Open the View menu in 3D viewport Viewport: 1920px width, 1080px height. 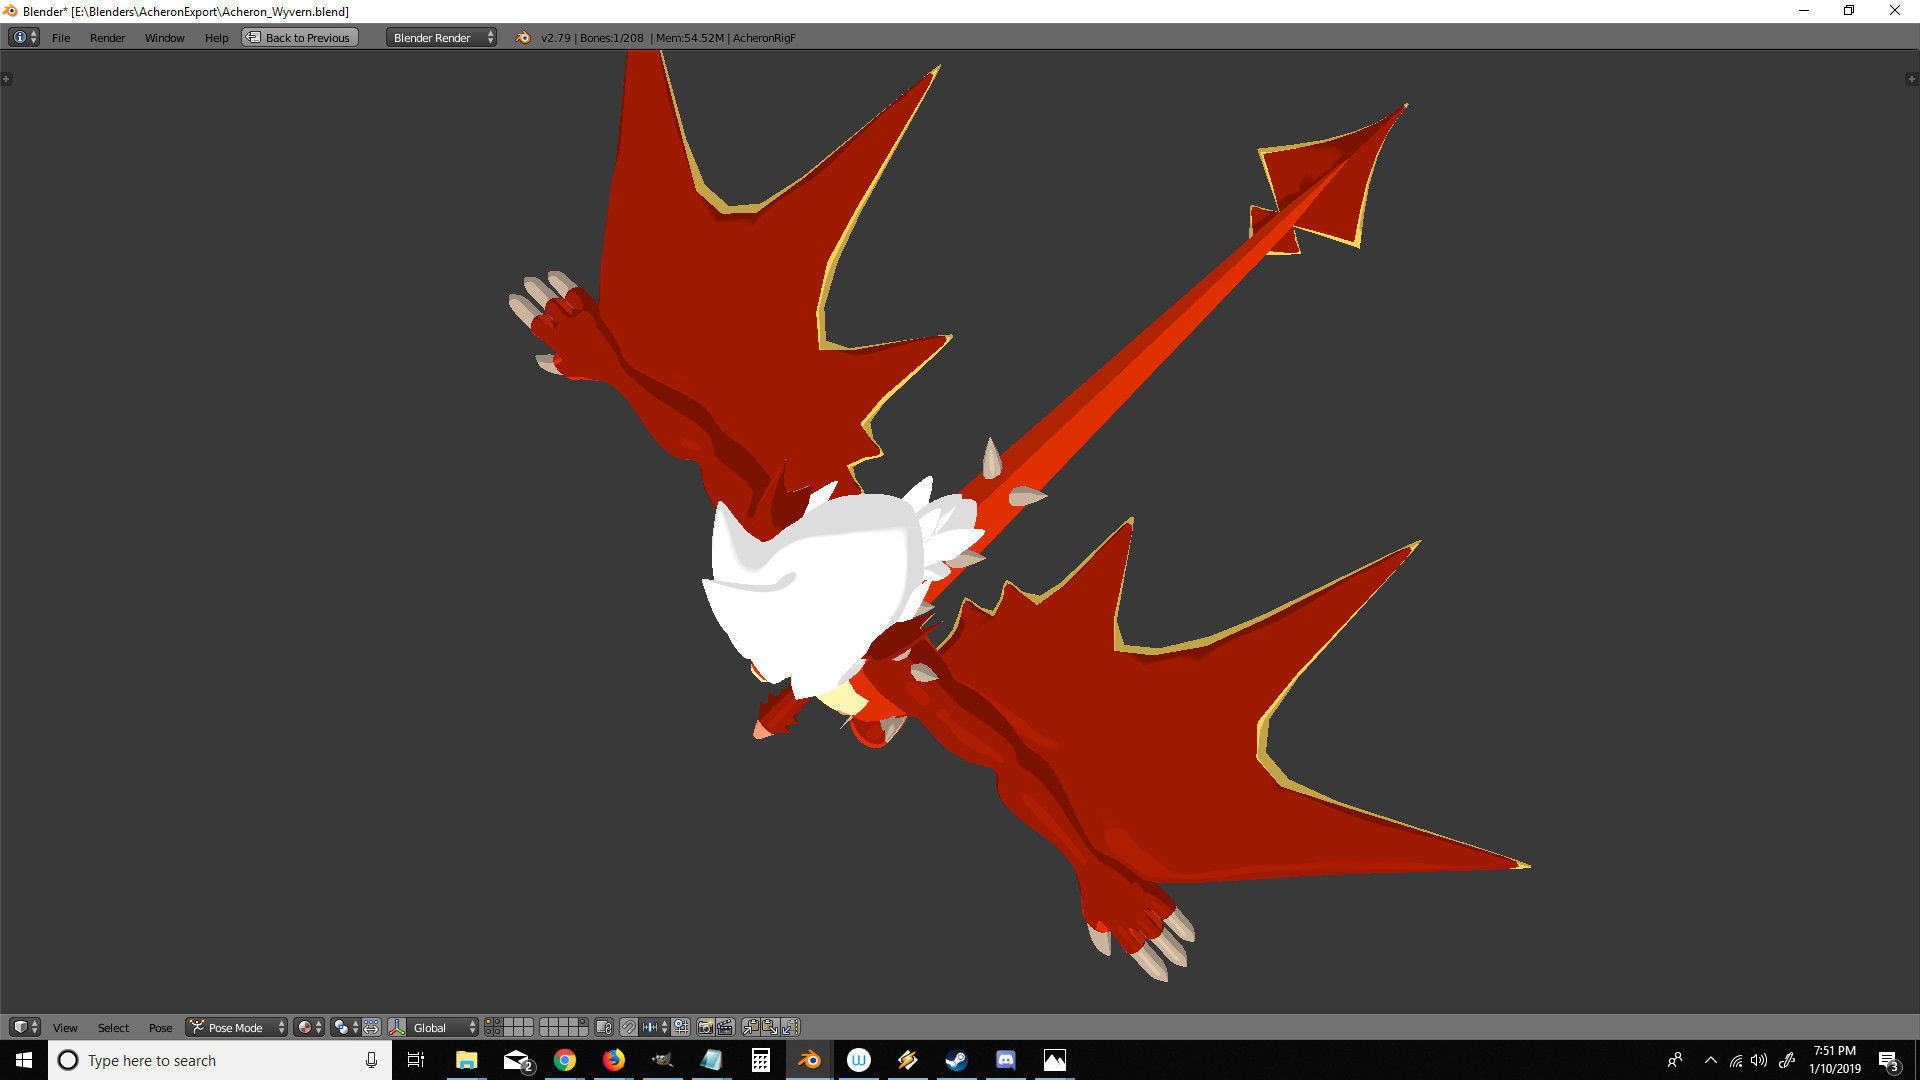65,1028
